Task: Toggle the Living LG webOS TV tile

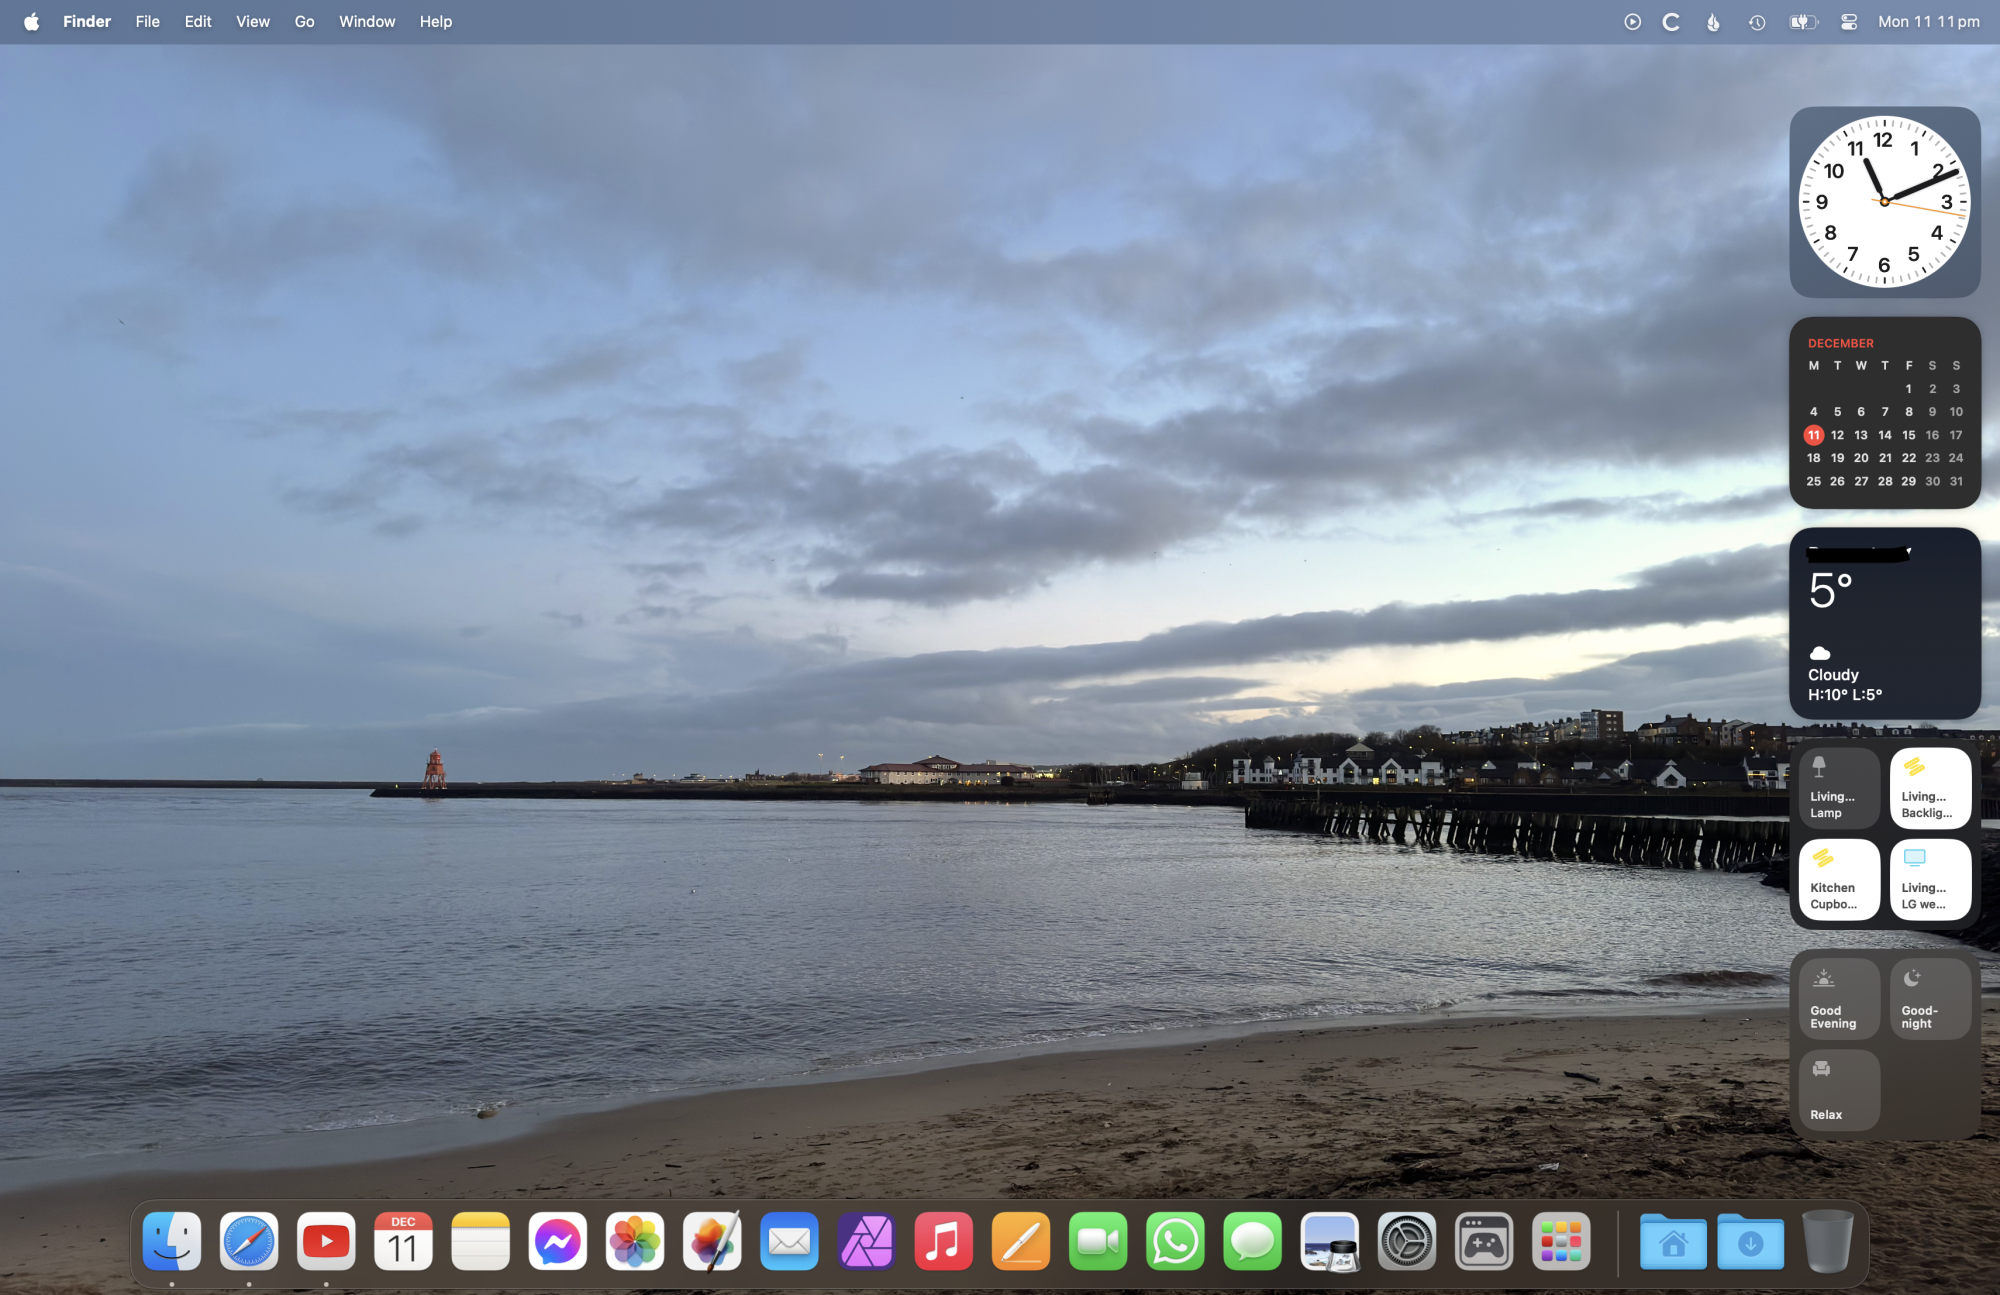Action: [x=1929, y=879]
